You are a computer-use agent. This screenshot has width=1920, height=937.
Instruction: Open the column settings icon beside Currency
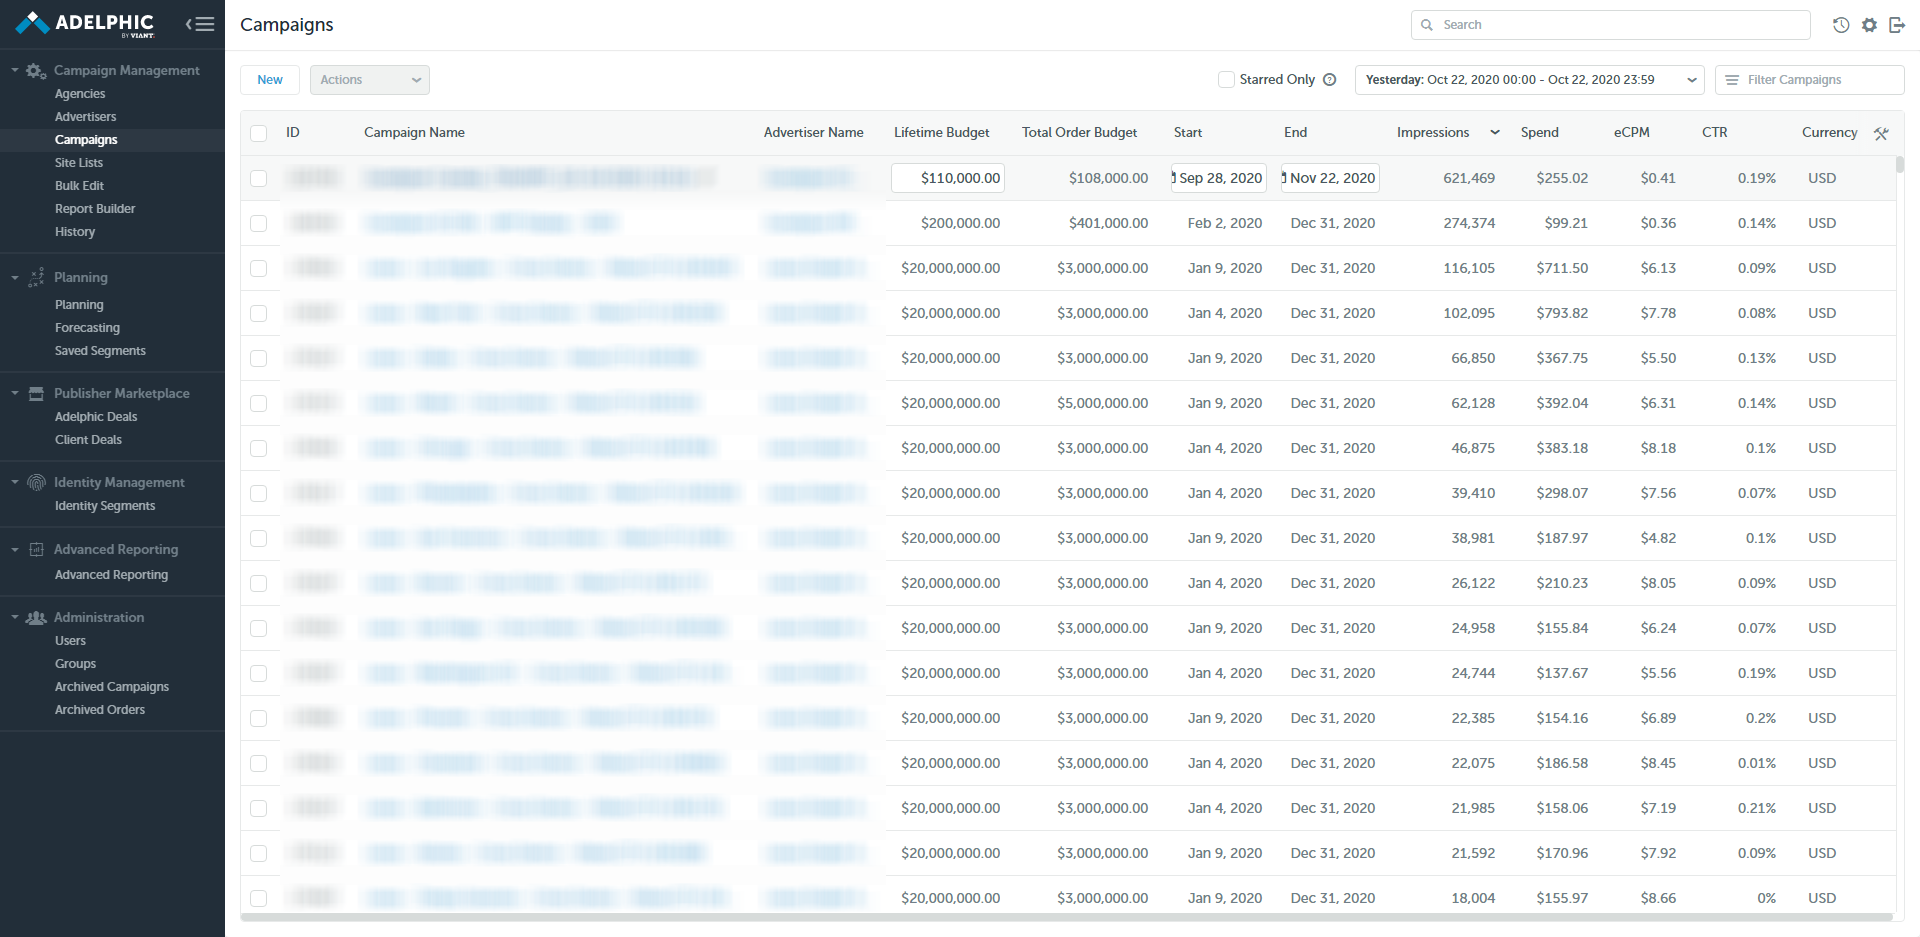(1881, 133)
